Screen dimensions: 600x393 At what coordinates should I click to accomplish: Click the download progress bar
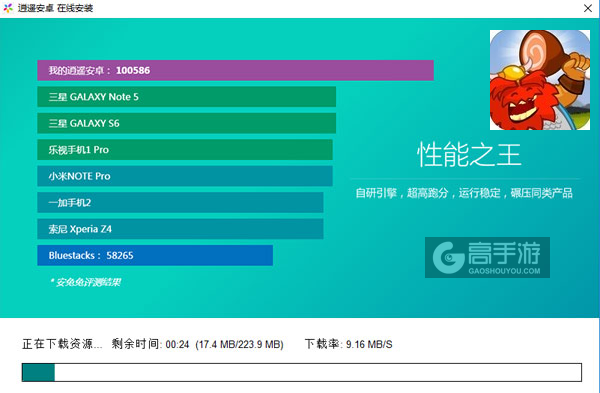302,372
